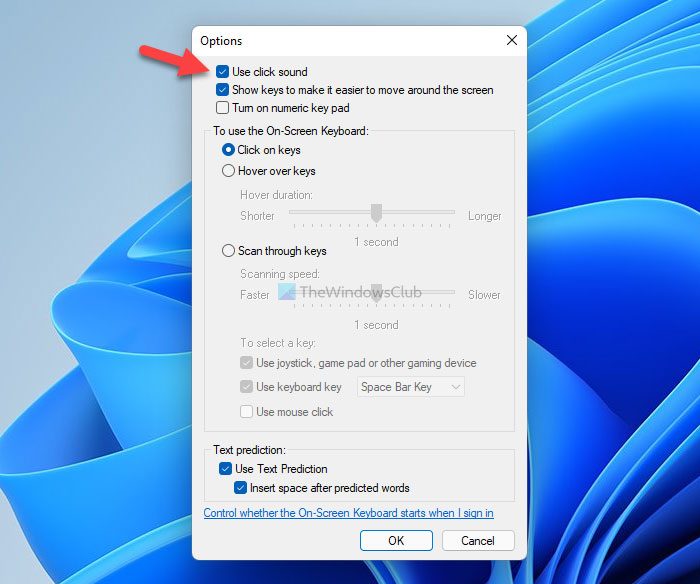Screen dimensions: 700x584
Task: Click the Scanning speed slider track
Action: pos(371,292)
